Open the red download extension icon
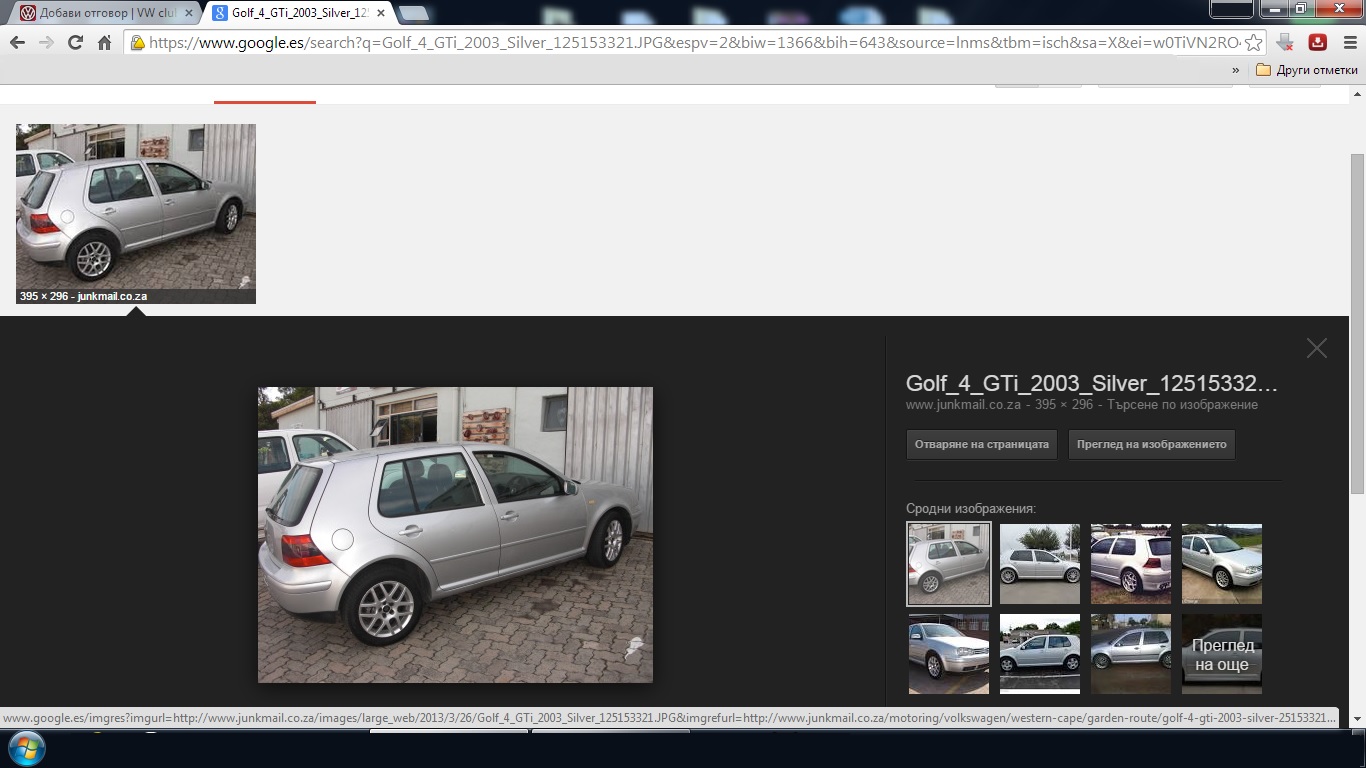1366x768 pixels. point(1318,43)
